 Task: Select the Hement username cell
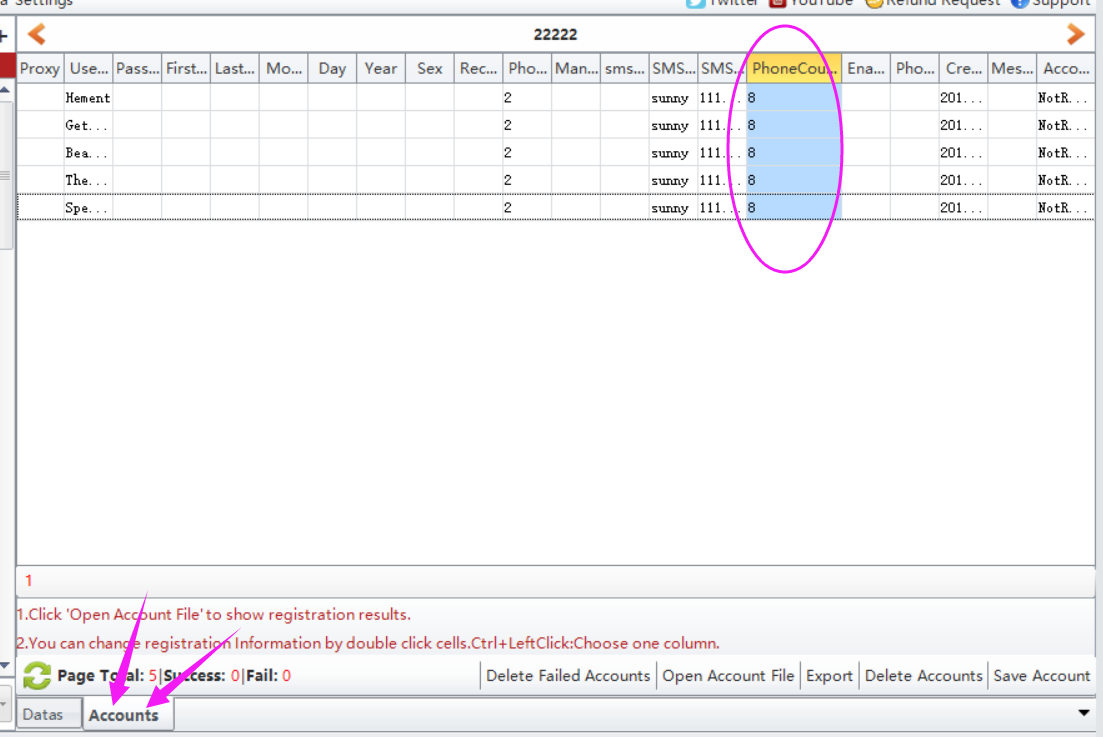[88, 98]
